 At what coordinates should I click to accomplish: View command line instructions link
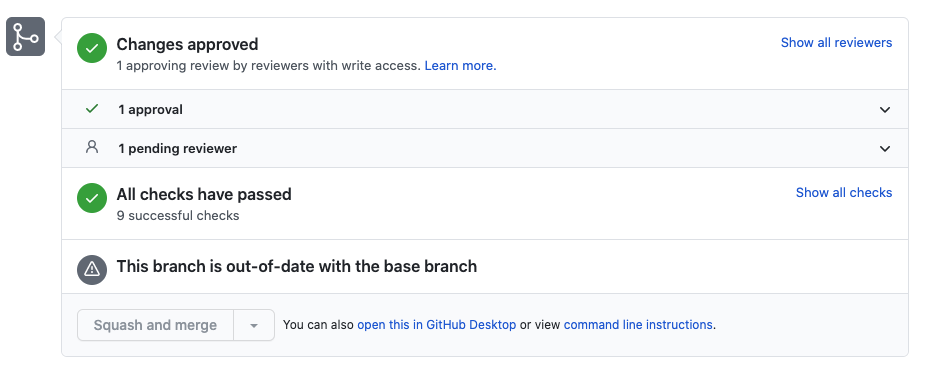tap(638, 325)
